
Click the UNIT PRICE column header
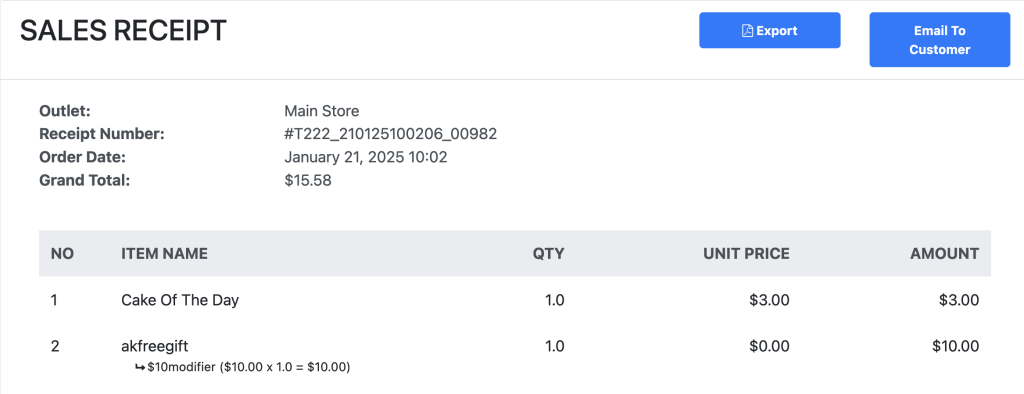[746, 254]
